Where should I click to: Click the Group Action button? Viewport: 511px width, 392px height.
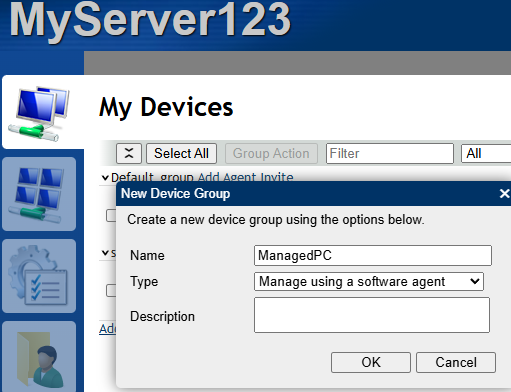click(x=271, y=153)
